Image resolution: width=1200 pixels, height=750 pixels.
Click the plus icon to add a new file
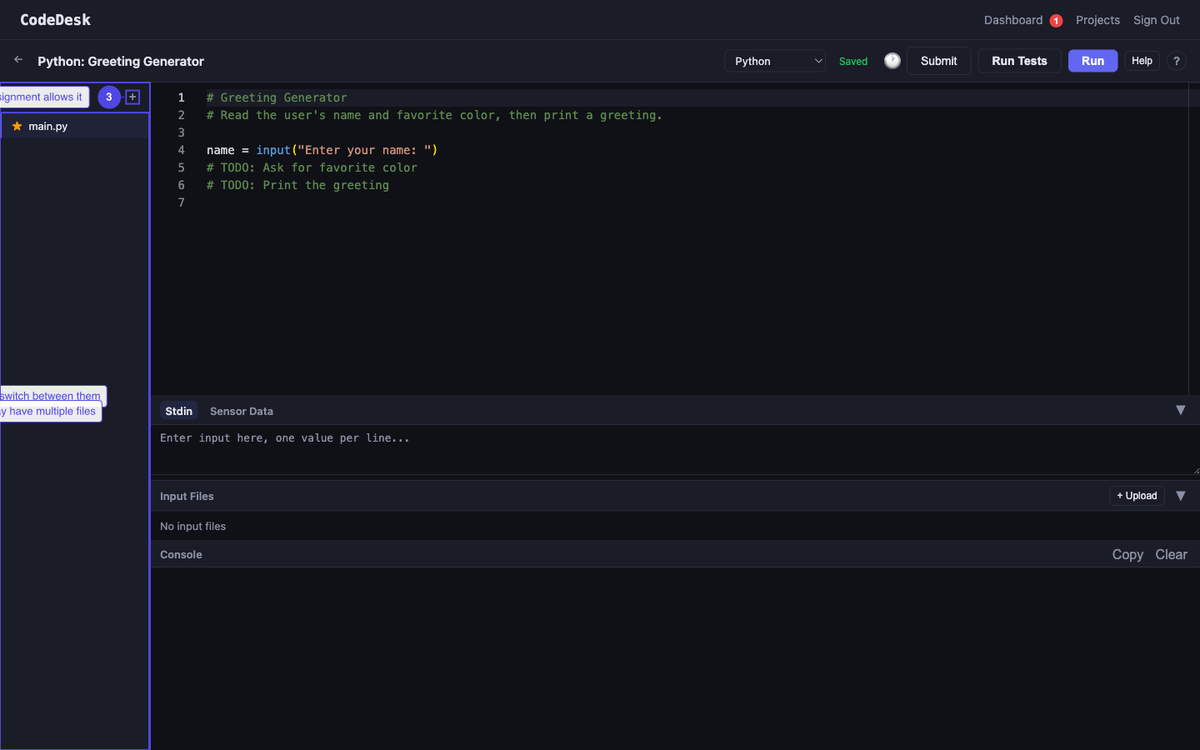(132, 97)
